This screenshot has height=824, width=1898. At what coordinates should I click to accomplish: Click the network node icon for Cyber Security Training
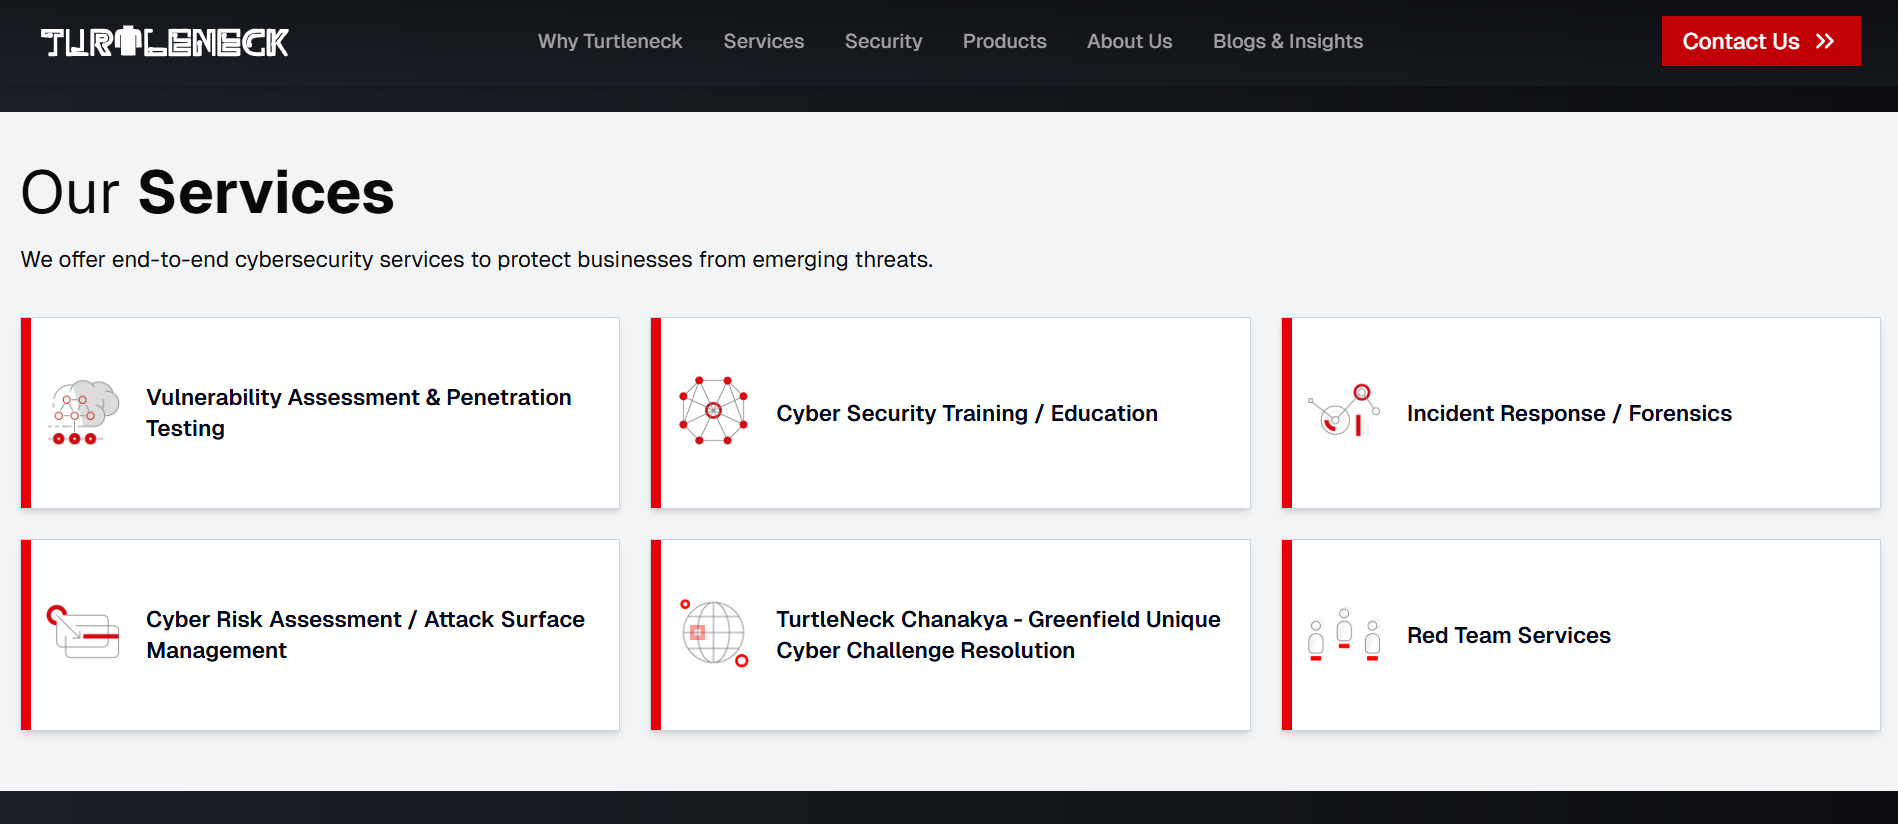(713, 411)
